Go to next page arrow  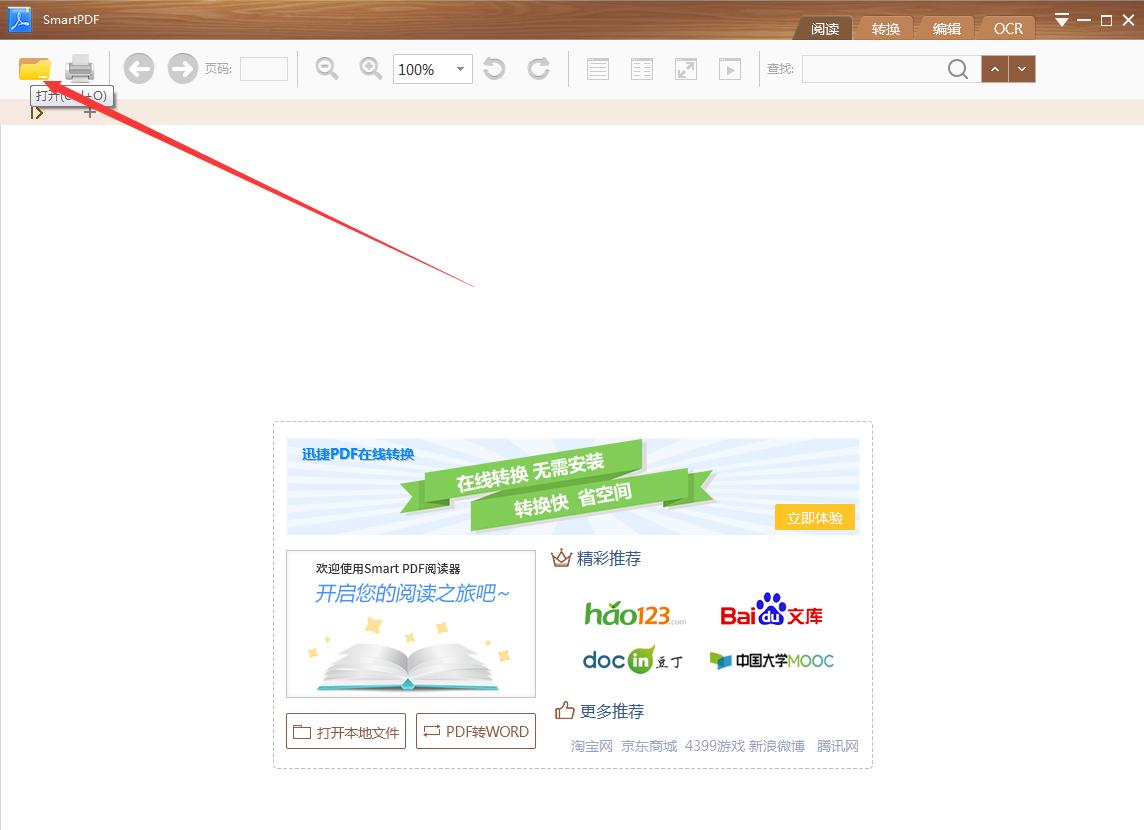pyautogui.click(x=182, y=69)
